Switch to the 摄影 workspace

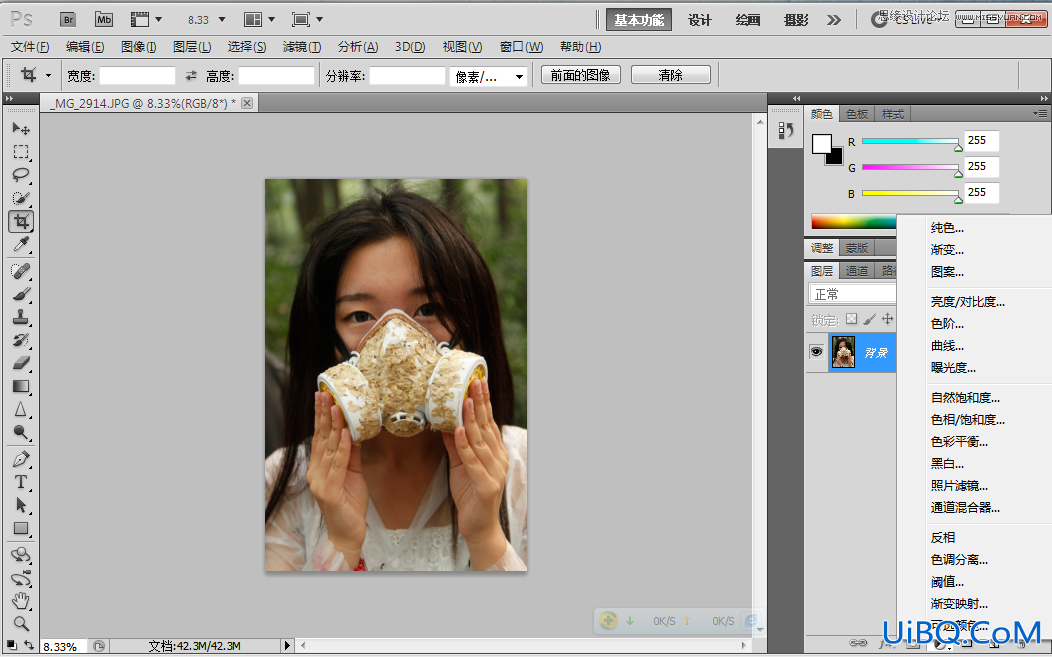tap(796, 20)
